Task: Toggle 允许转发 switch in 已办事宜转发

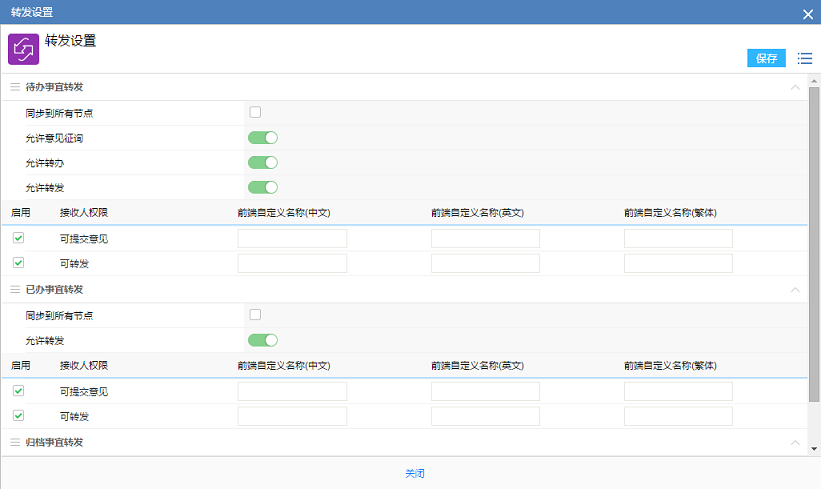Action: pos(263,340)
